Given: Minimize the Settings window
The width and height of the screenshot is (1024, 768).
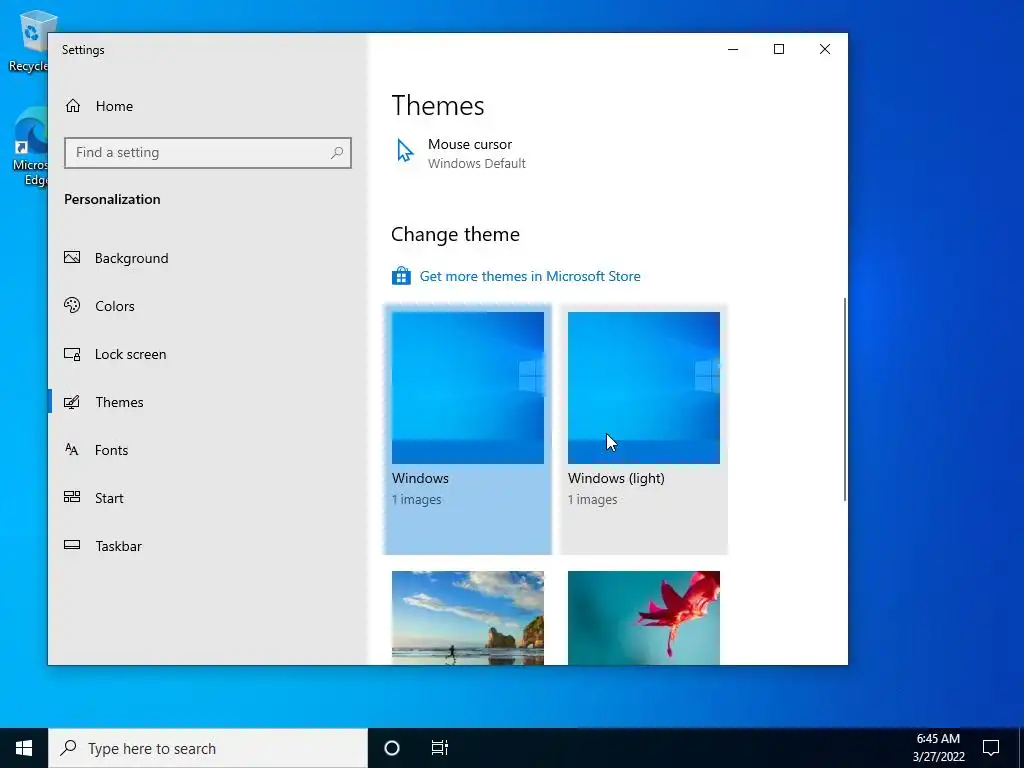Looking at the screenshot, I should point(733,50).
